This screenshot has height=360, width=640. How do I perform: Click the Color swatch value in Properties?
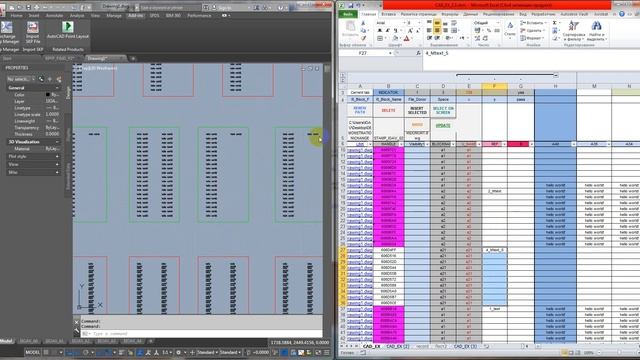48,95
